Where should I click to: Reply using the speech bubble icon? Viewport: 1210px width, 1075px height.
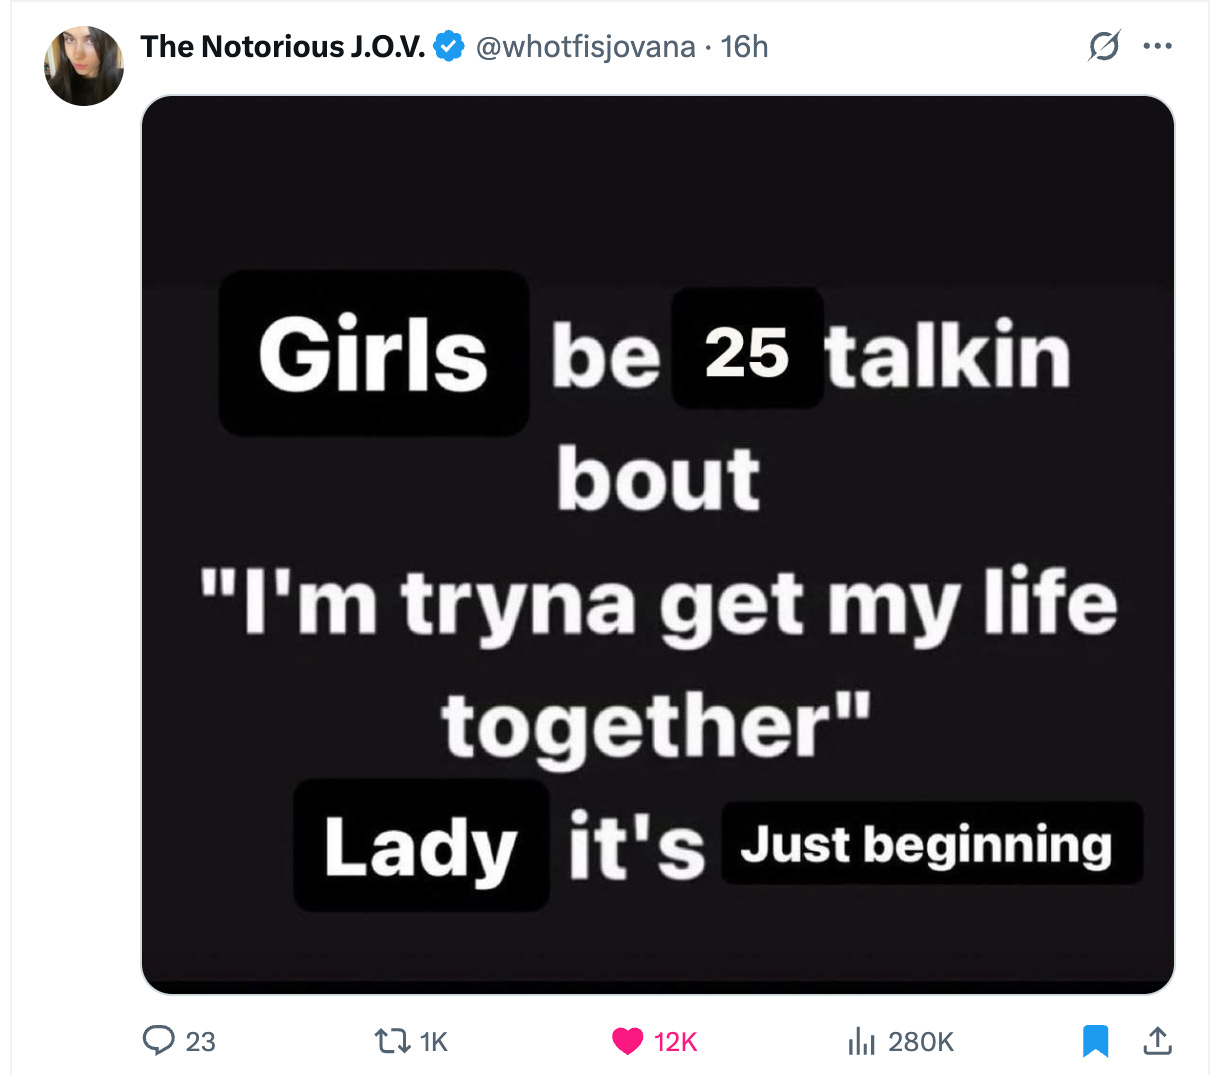click(x=158, y=1041)
